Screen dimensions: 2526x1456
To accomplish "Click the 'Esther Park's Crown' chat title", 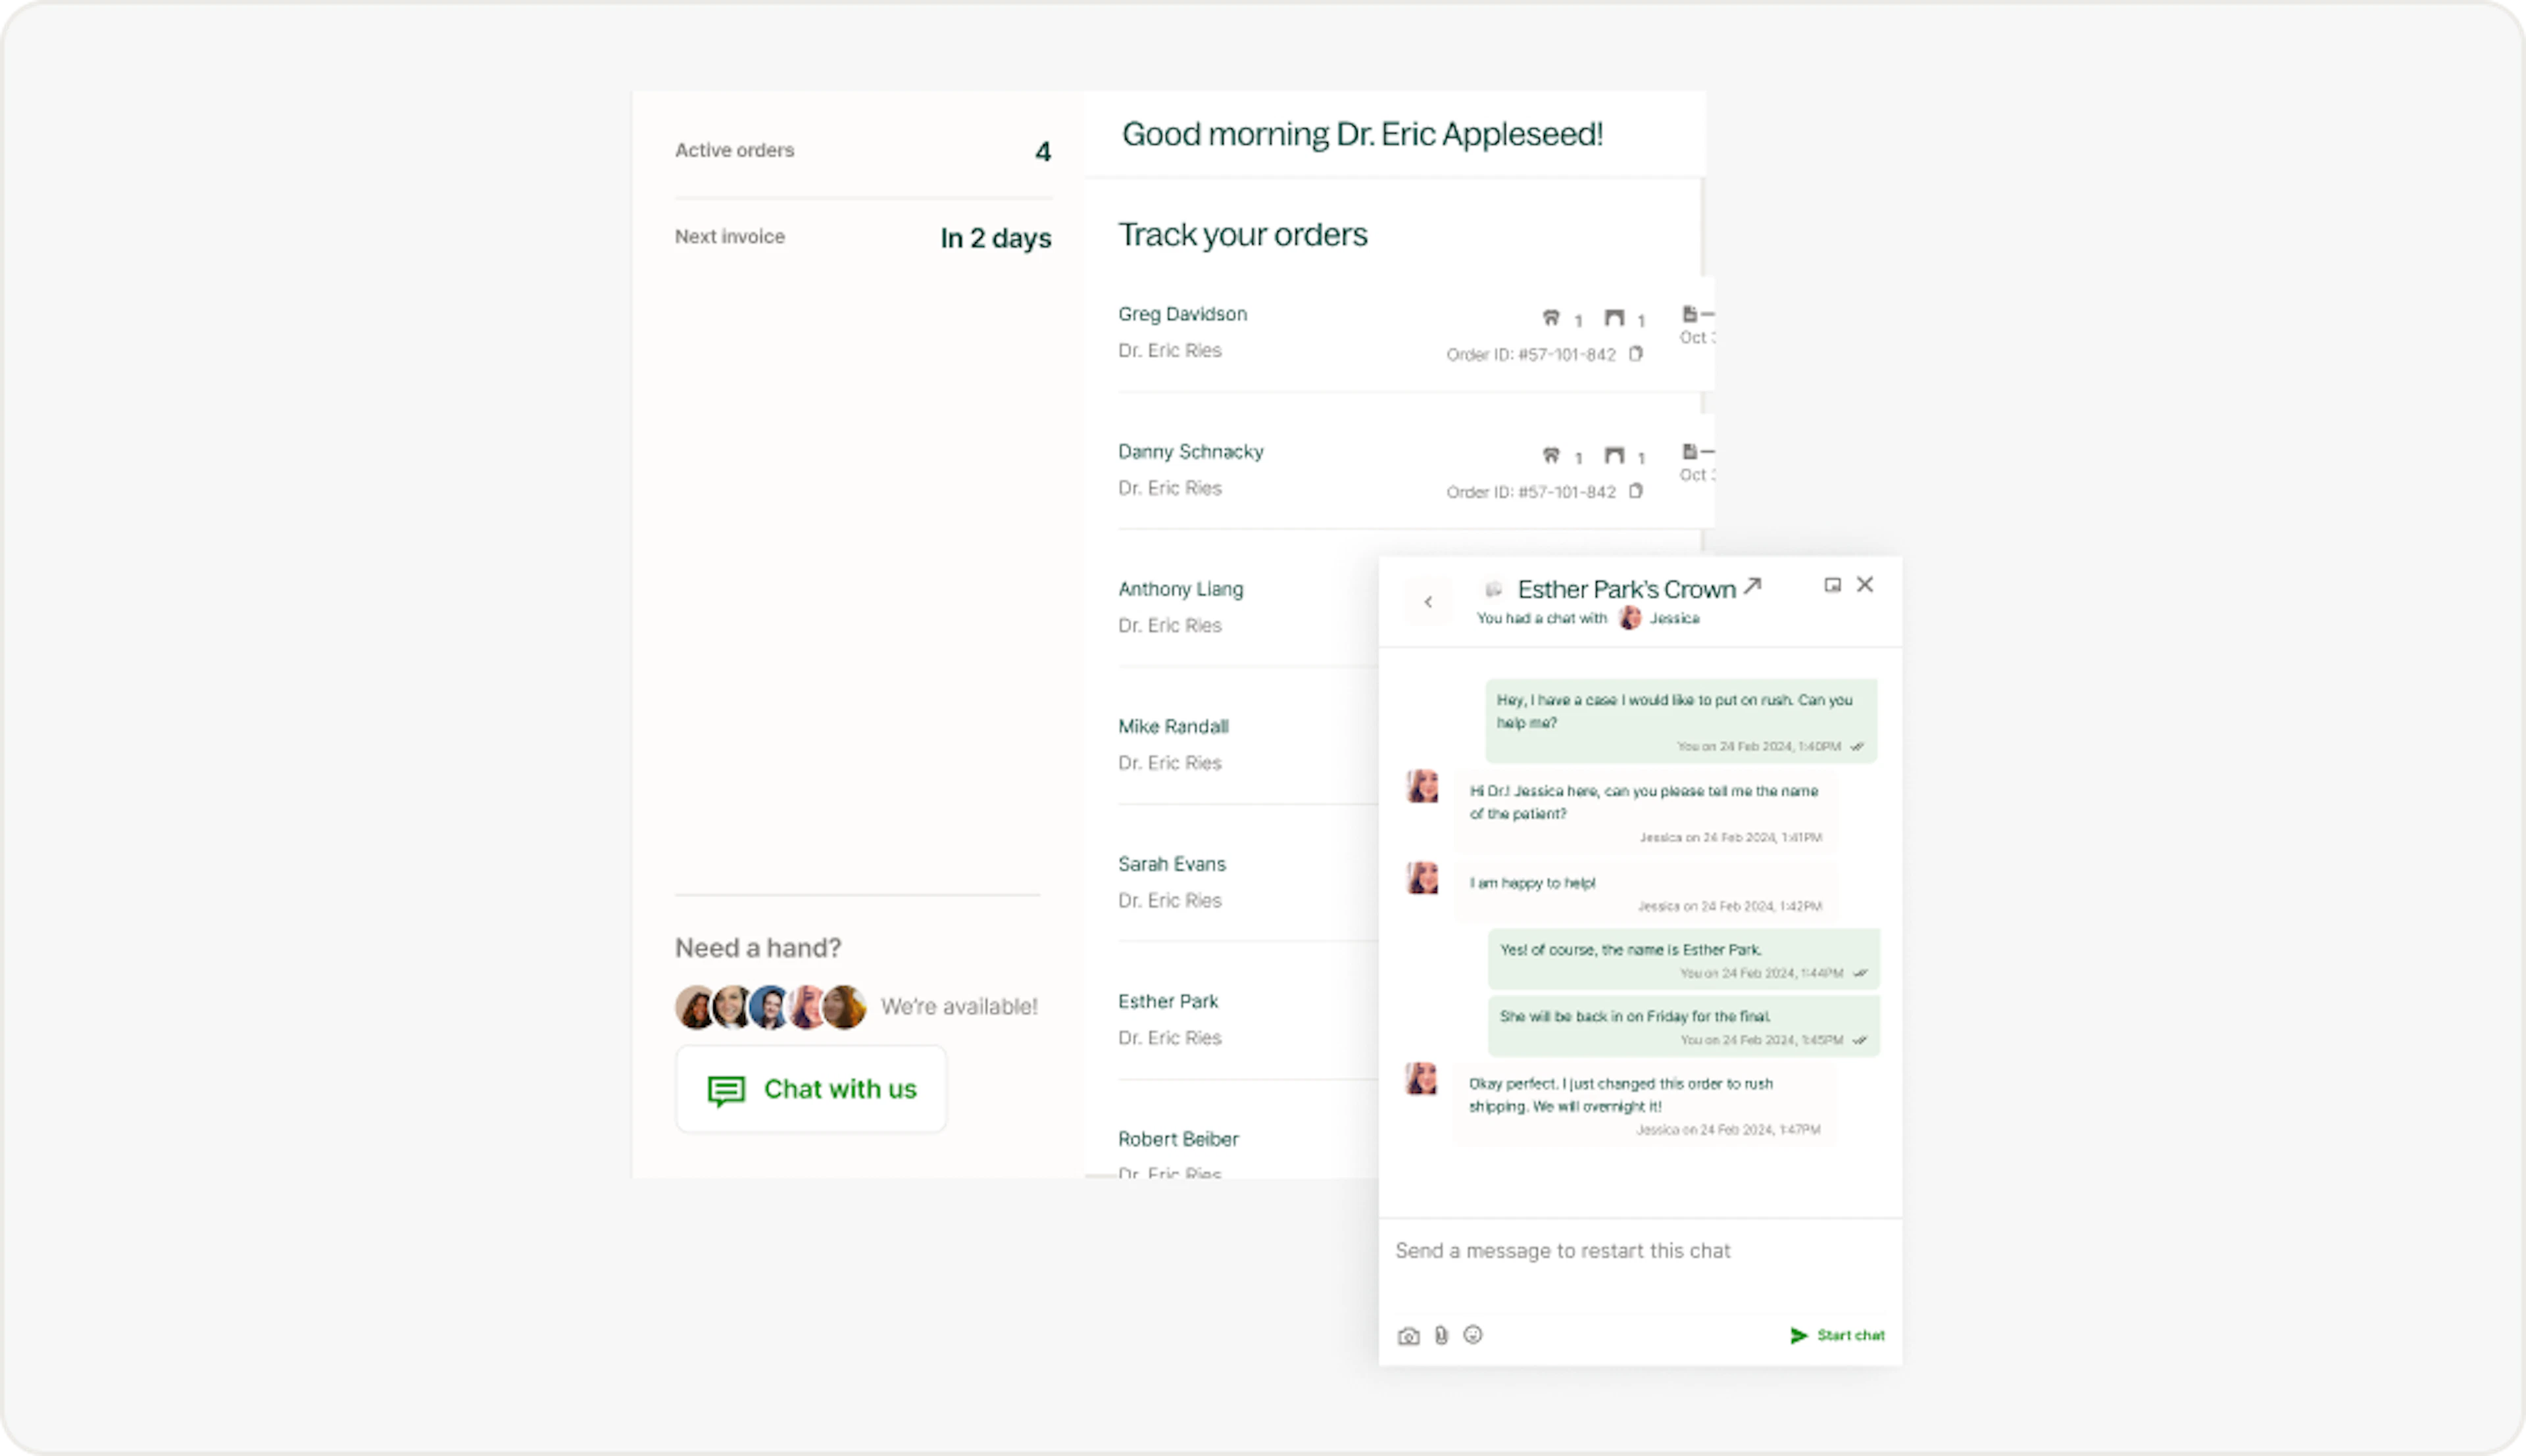I will 1626,589.
